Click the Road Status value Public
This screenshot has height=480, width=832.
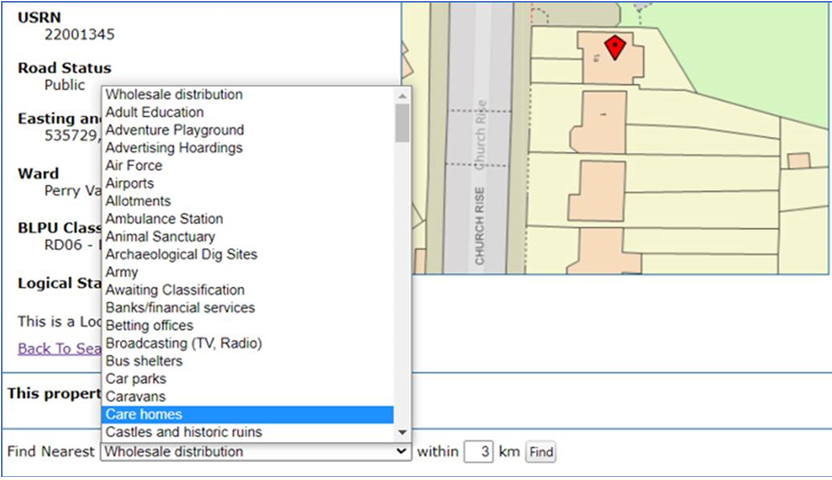click(65, 85)
